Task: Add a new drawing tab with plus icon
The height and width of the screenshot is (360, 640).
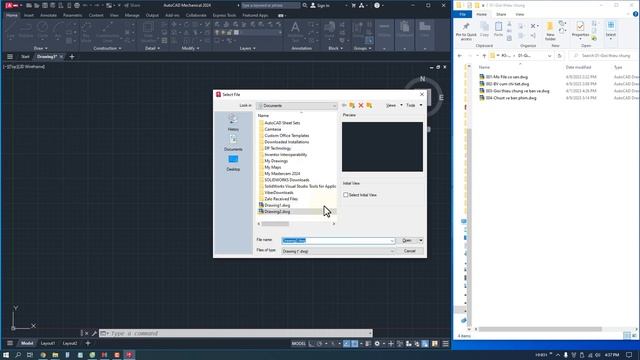Action: (72, 57)
